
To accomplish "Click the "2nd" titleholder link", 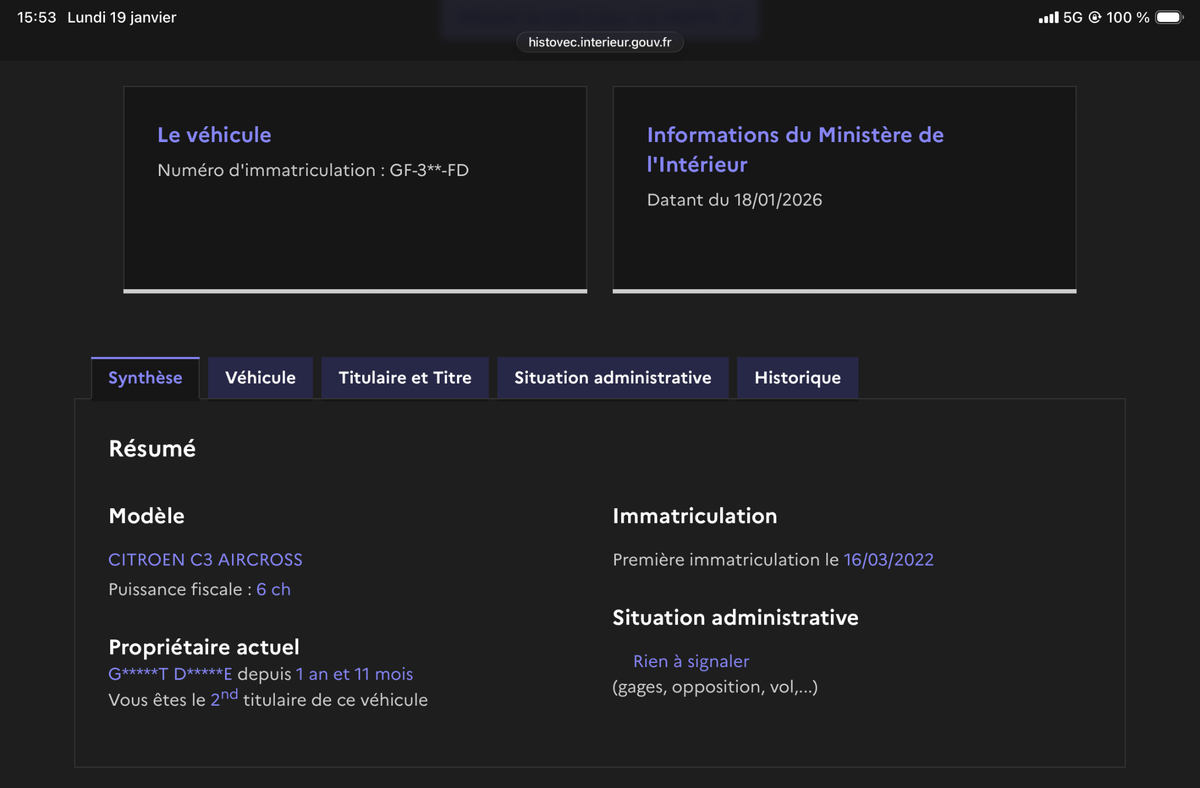I will (222, 700).
